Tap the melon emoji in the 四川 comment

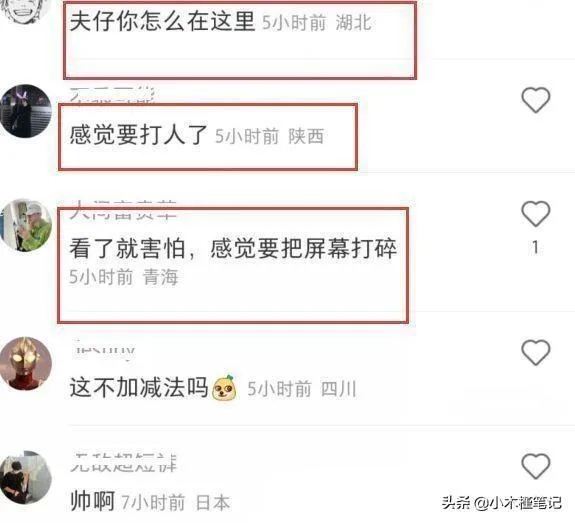tap(224, 387)
